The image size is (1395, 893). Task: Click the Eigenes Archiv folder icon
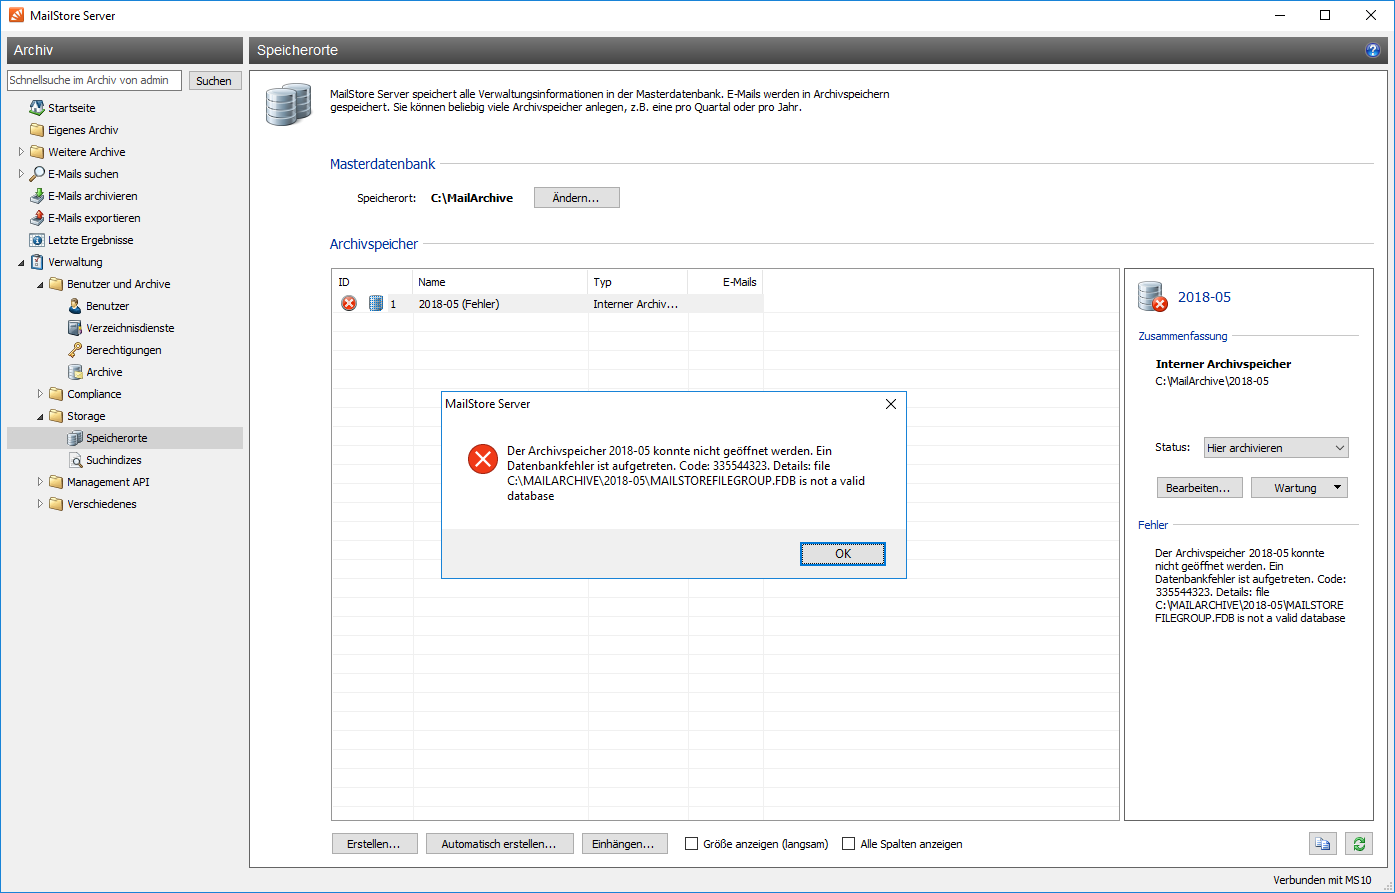point(37,130)
